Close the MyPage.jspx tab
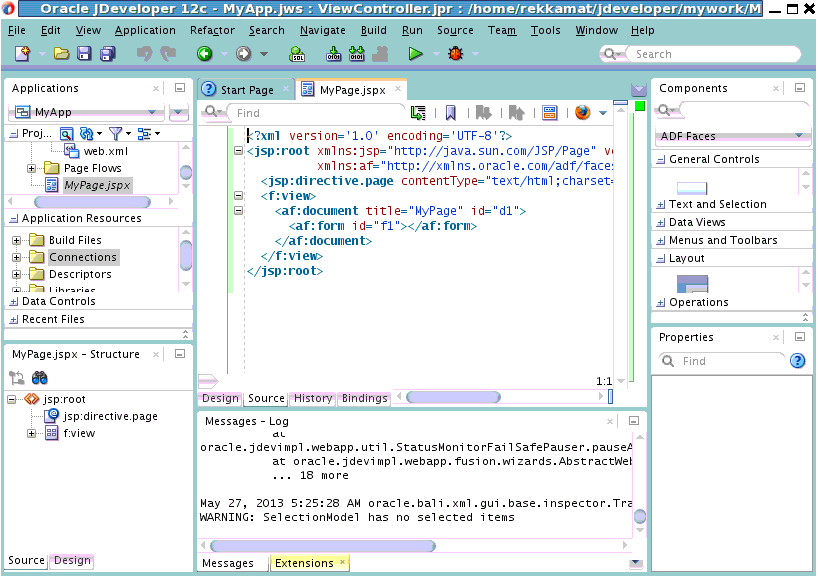 (x=398, y=89)
